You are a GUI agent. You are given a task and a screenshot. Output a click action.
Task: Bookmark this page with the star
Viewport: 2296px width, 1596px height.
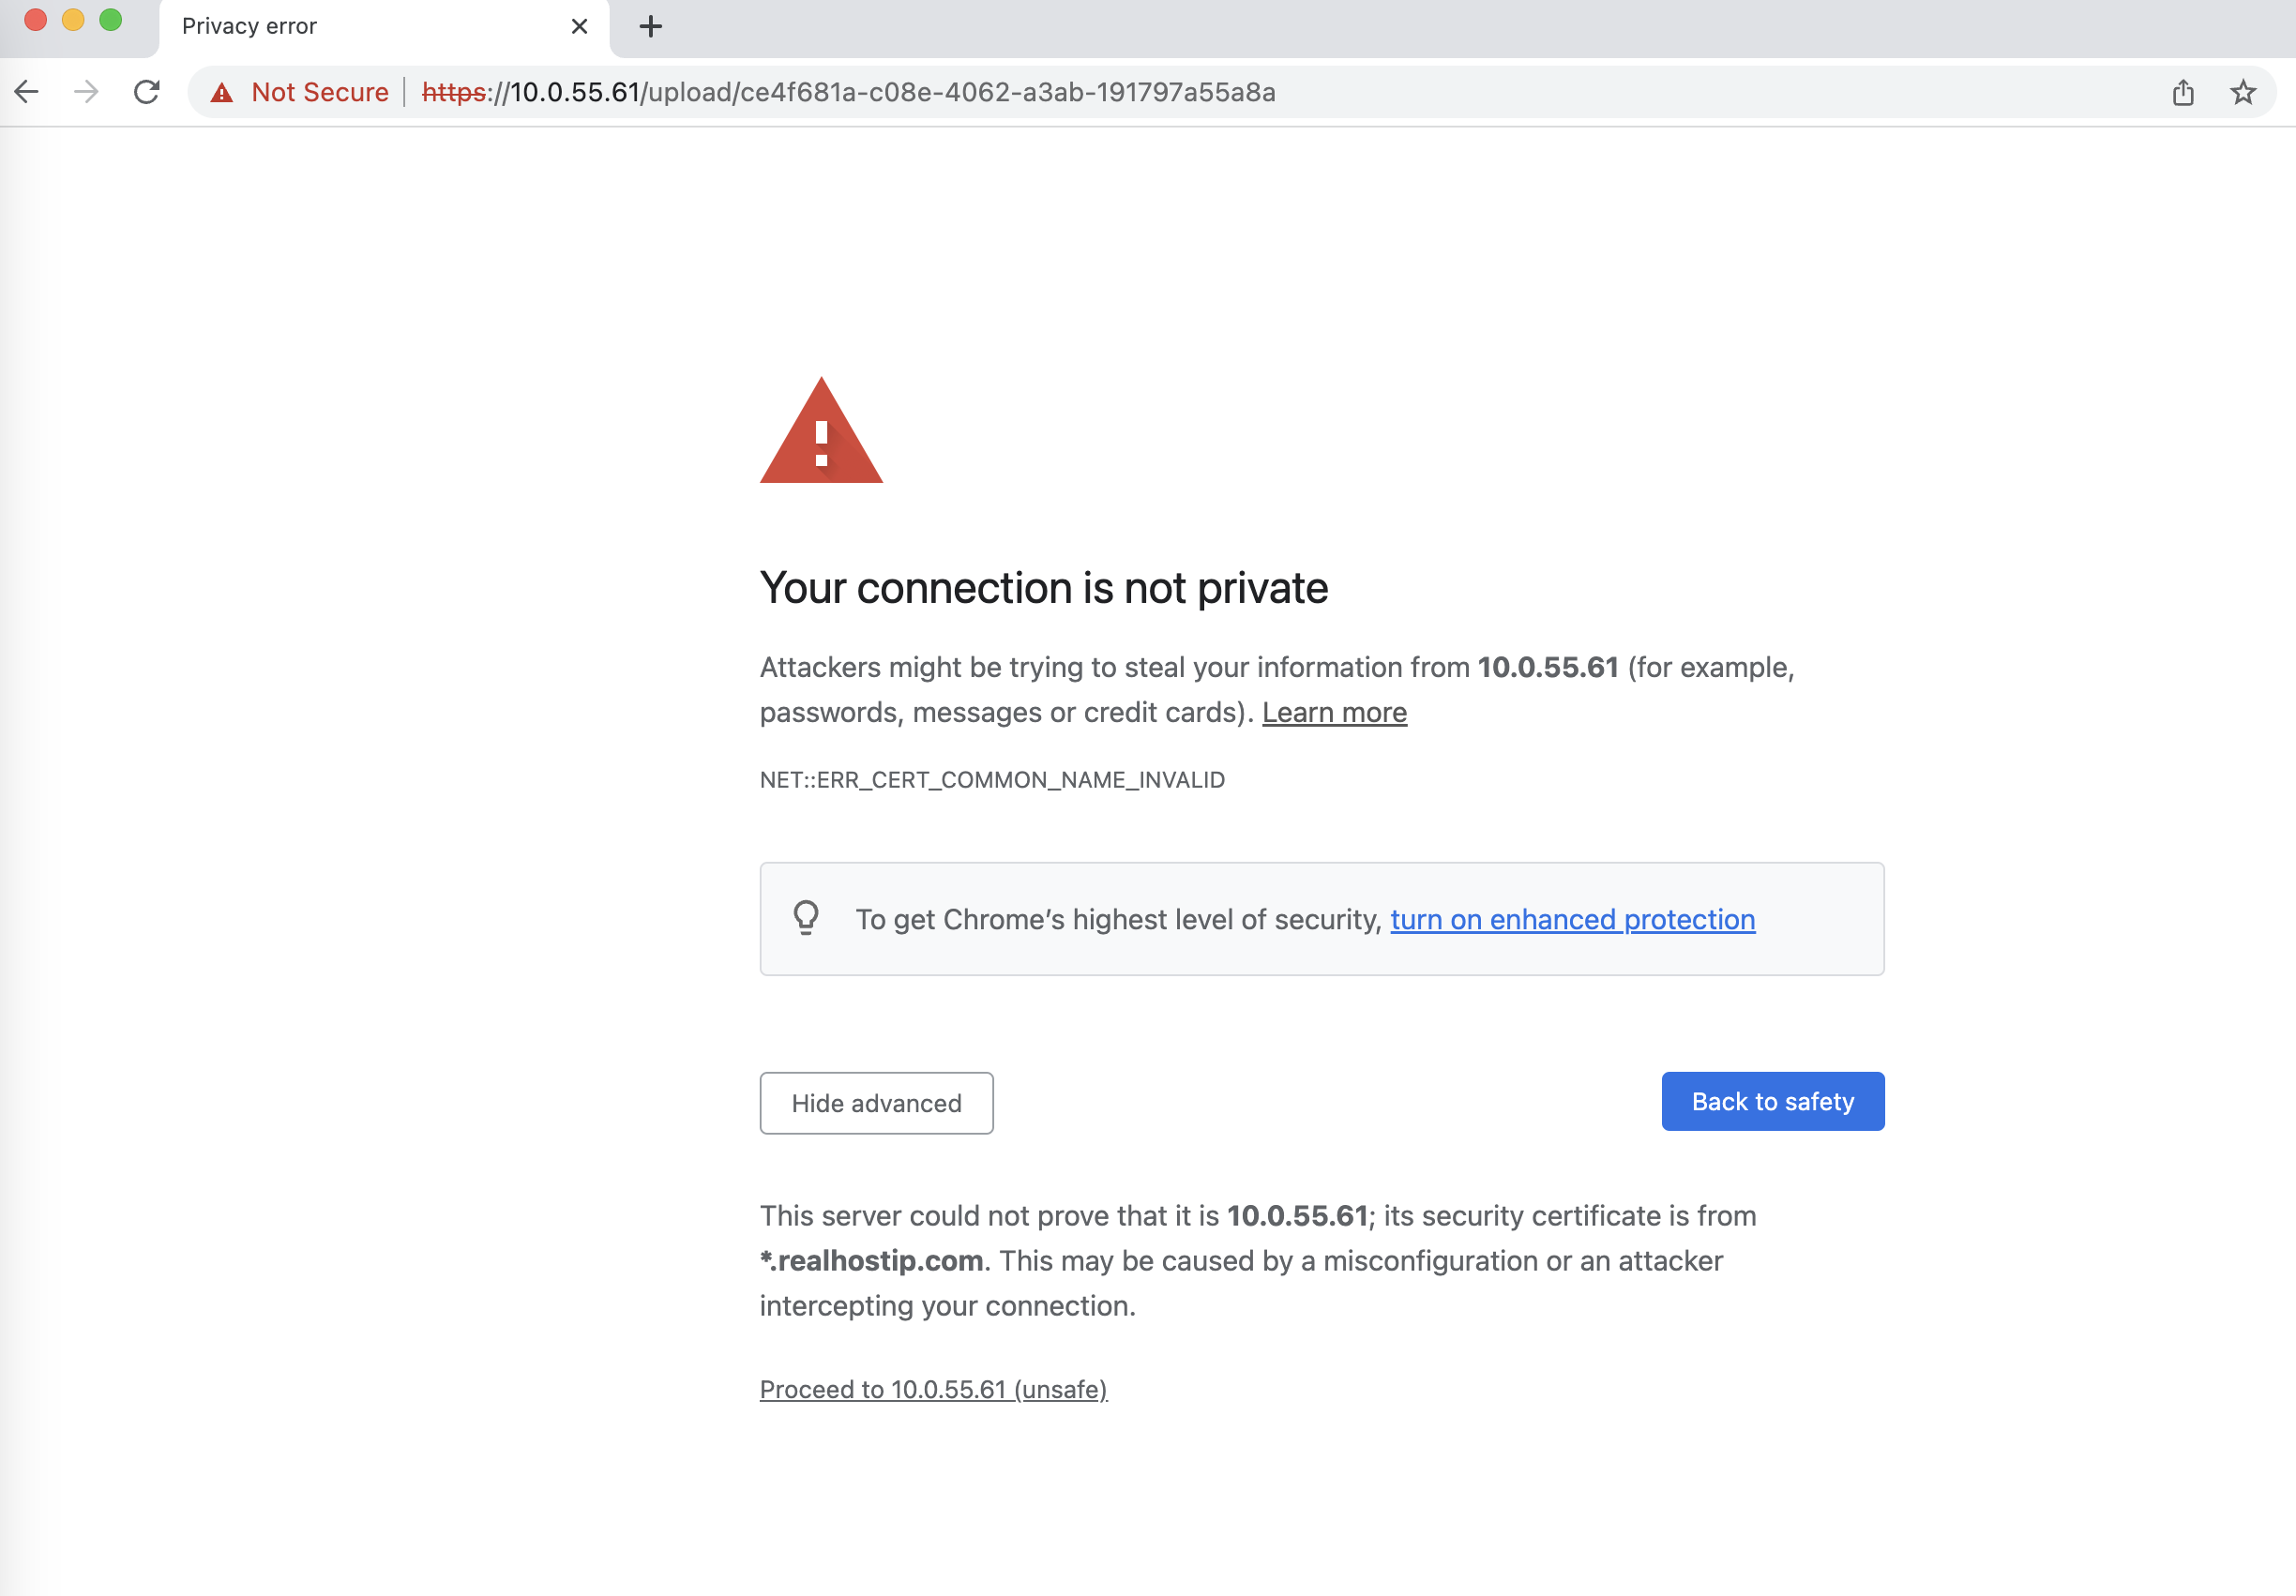(x=2243, y=92)
